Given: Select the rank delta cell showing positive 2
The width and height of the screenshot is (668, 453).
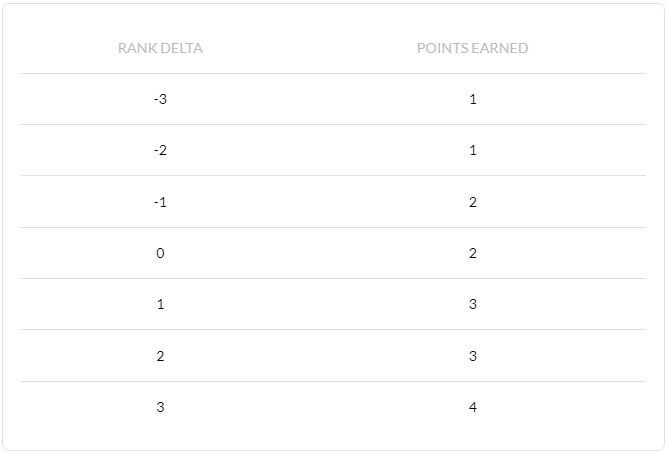Looking at the screenshot, I should tap(160, 356).
